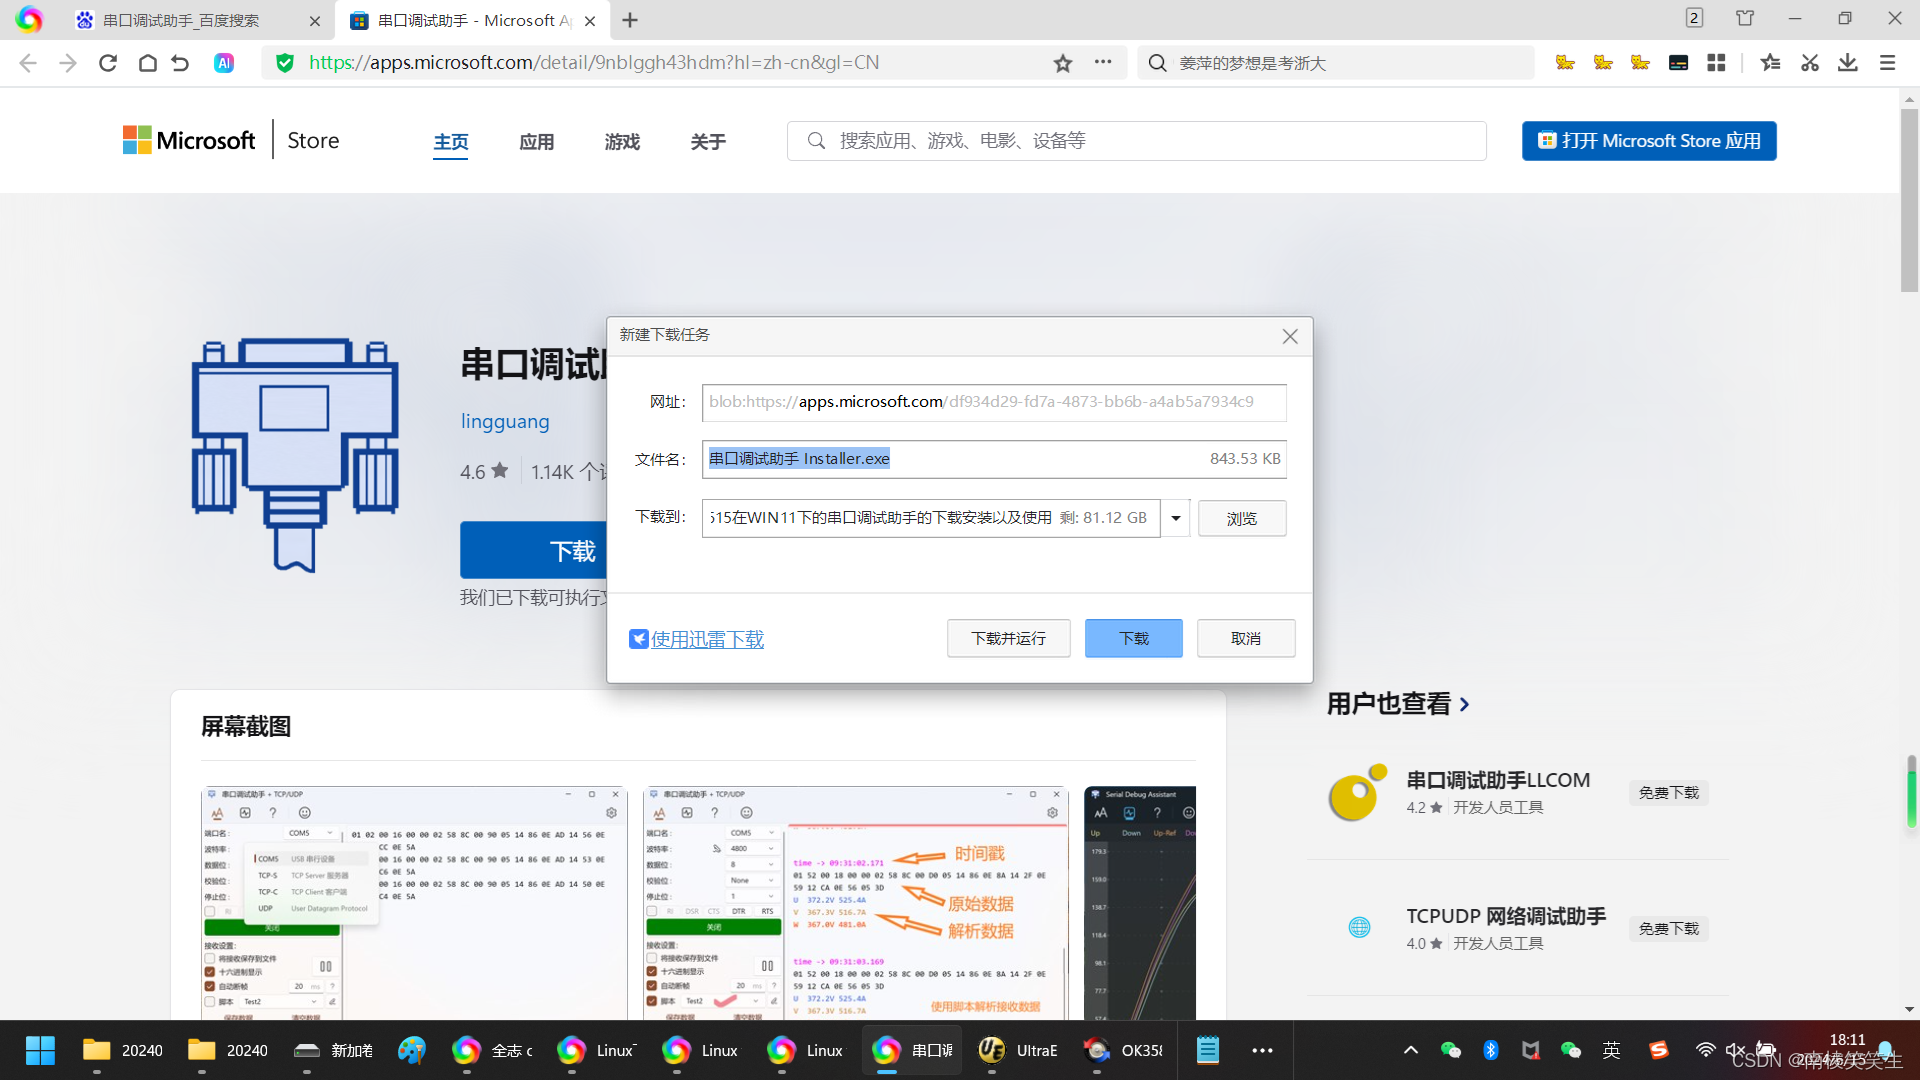Close the Baidu search tab
1920x1080 pixels.
point(315,20)
